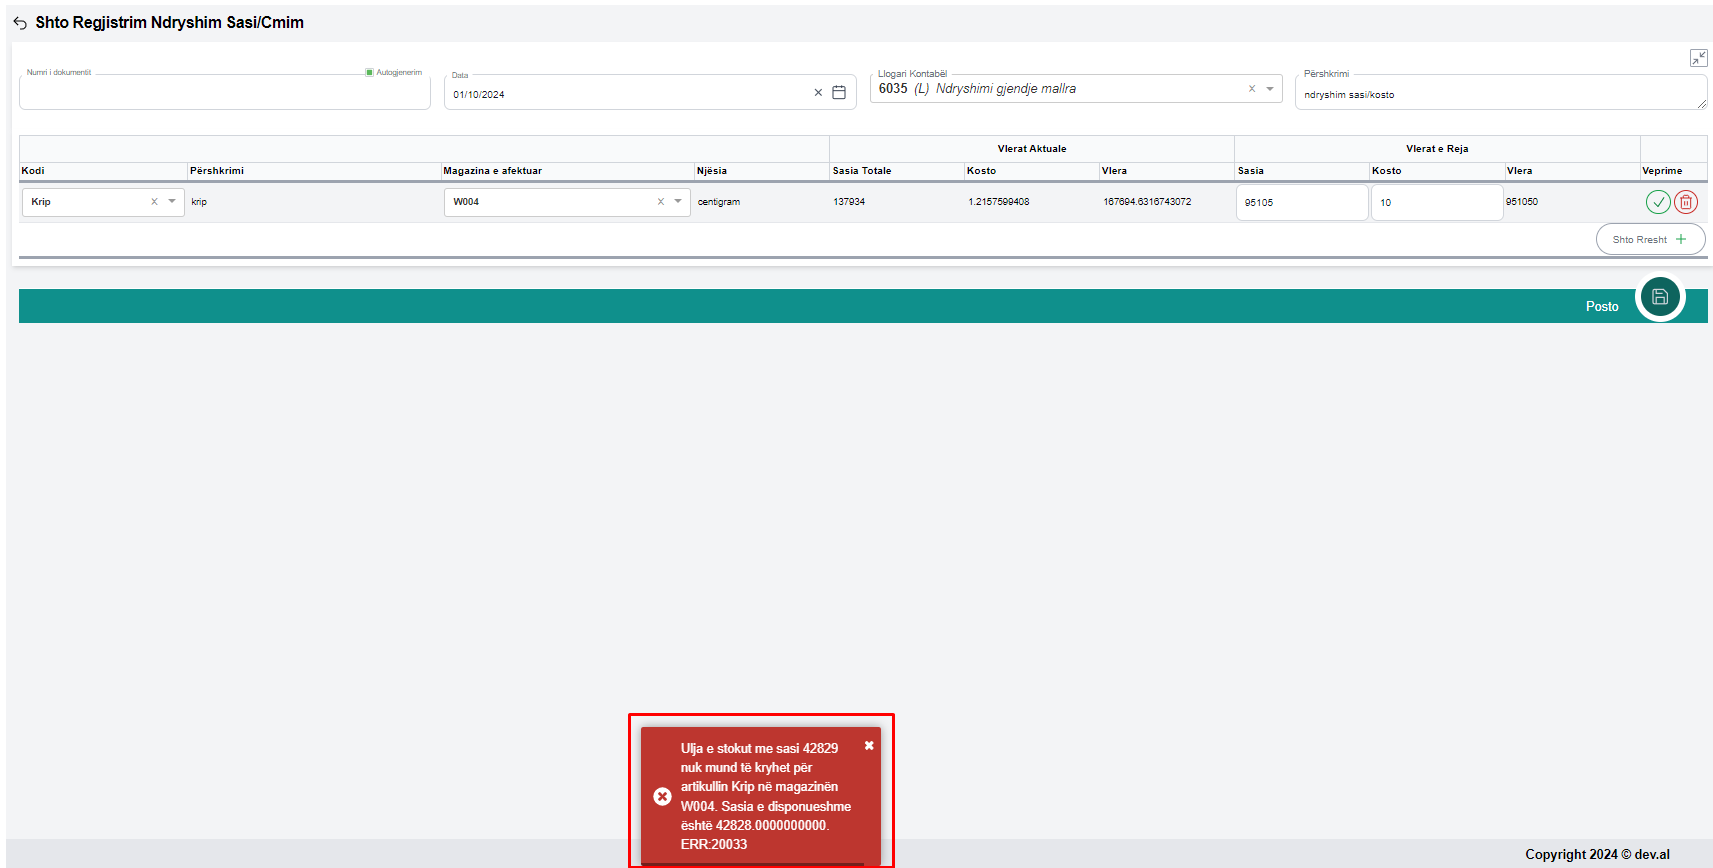Screen dimensions: 1713x868
Task: Click the save icon next to Posto
Action: [x=1659, y=297]
